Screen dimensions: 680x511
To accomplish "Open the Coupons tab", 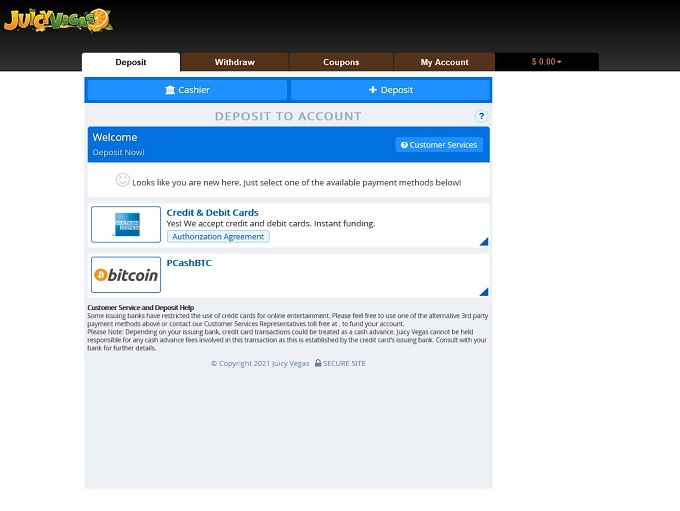I will (341, 62).
